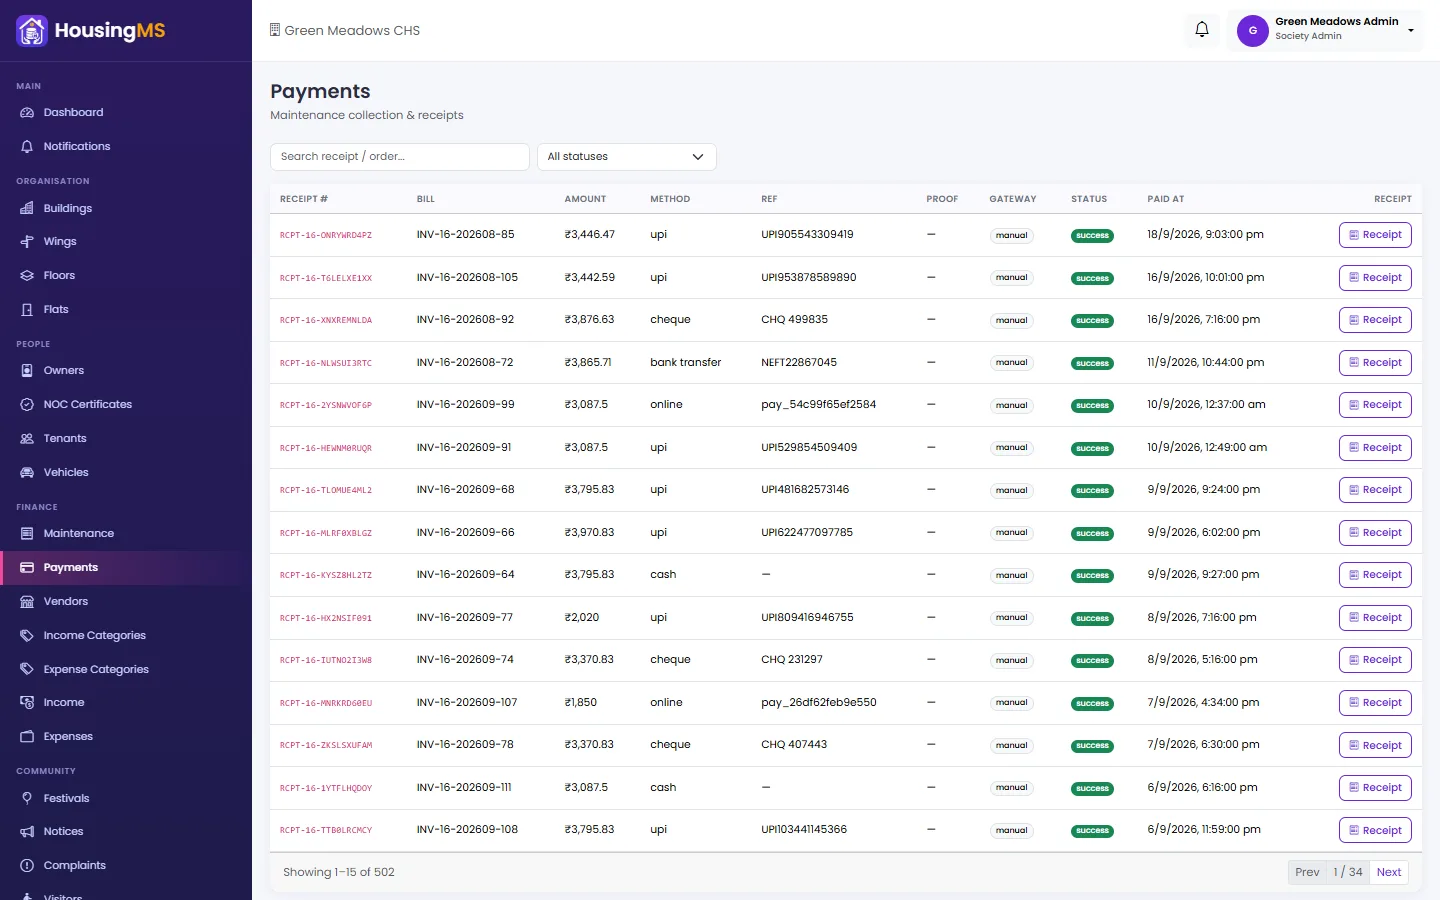
Task: Click the Vendors sidebar icon
Action: click(x=27, y=602)
